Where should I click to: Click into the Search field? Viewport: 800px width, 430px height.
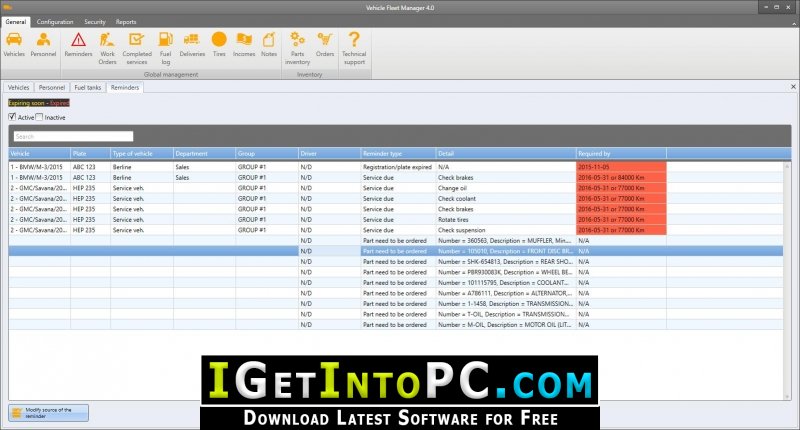(x=73, y=136)
